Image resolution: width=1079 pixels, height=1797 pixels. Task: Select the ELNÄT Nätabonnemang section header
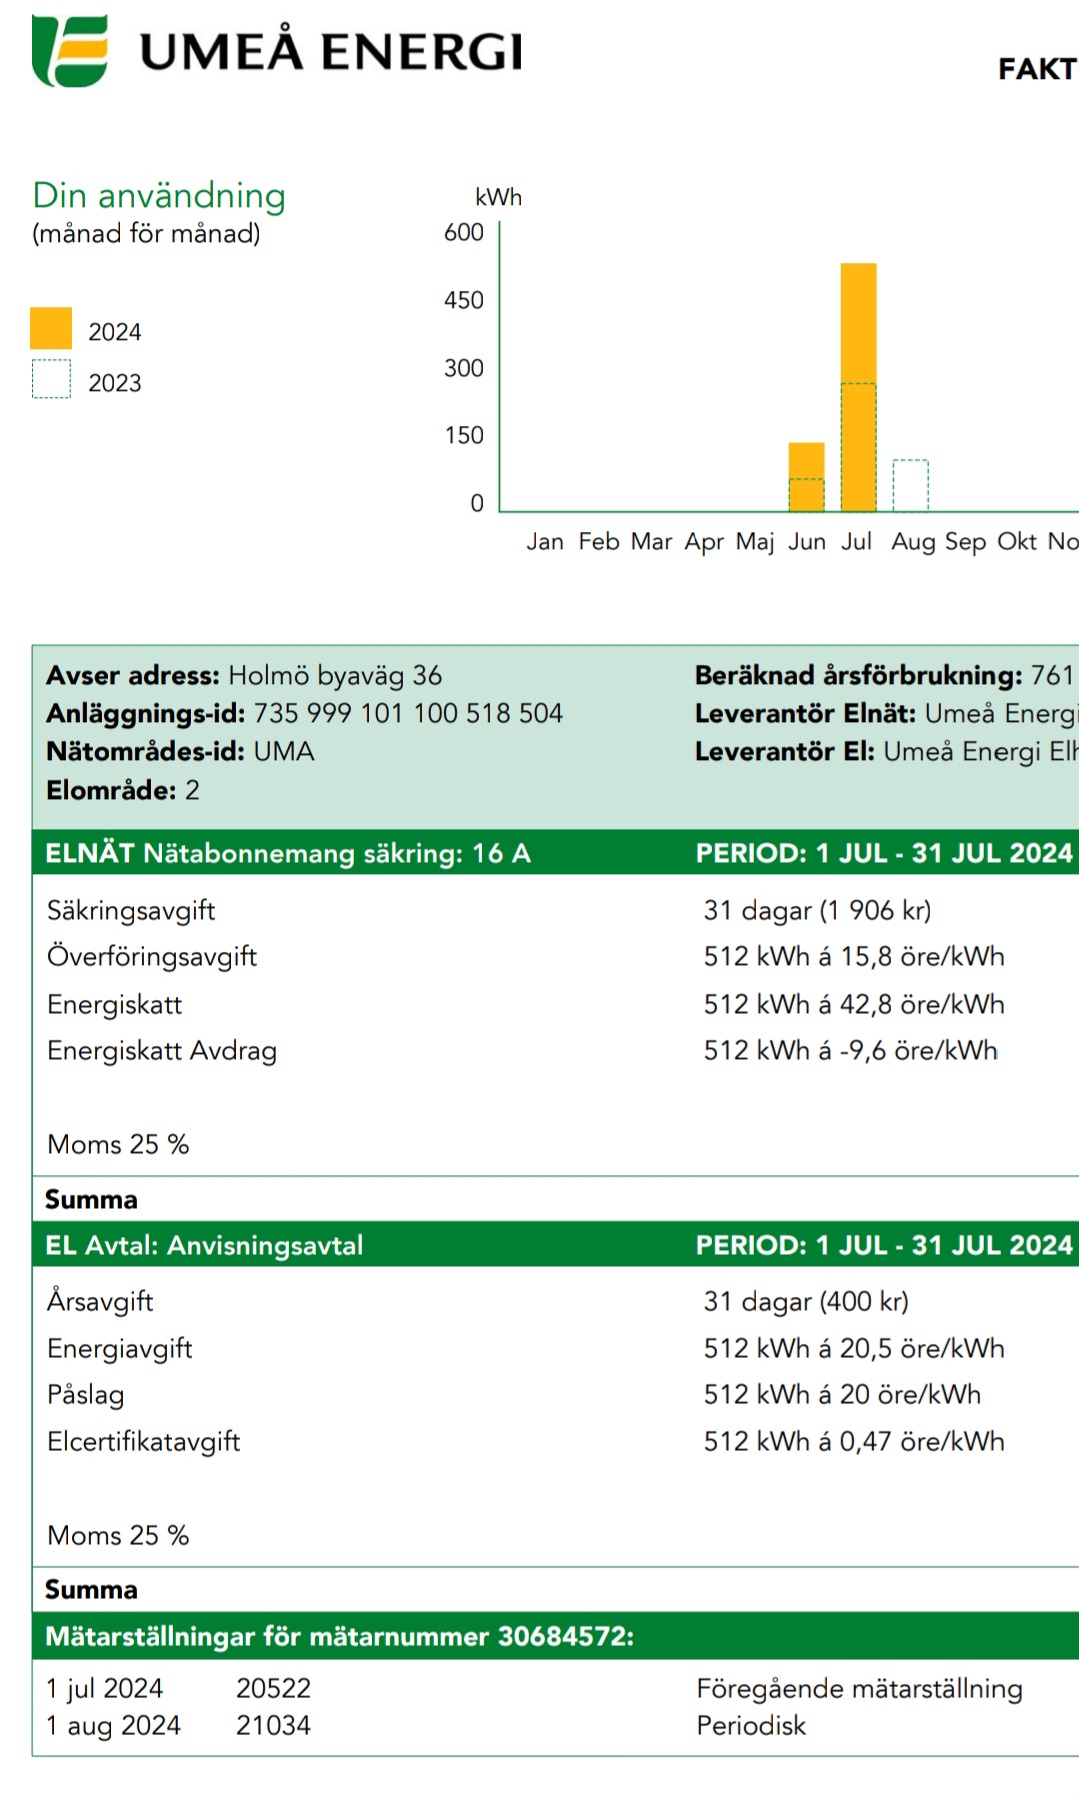(288, 853)
